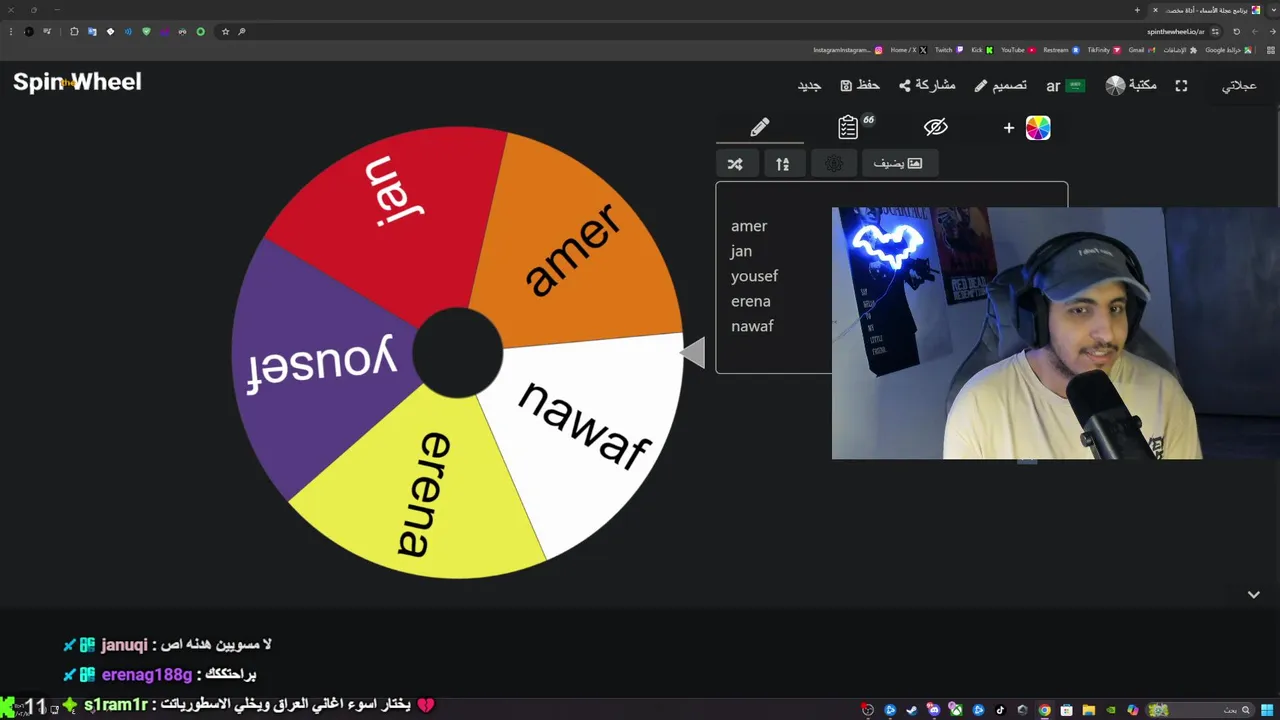Open the pencil edit entries tab
Screen dimensions: 1280x720
(760, 127)
